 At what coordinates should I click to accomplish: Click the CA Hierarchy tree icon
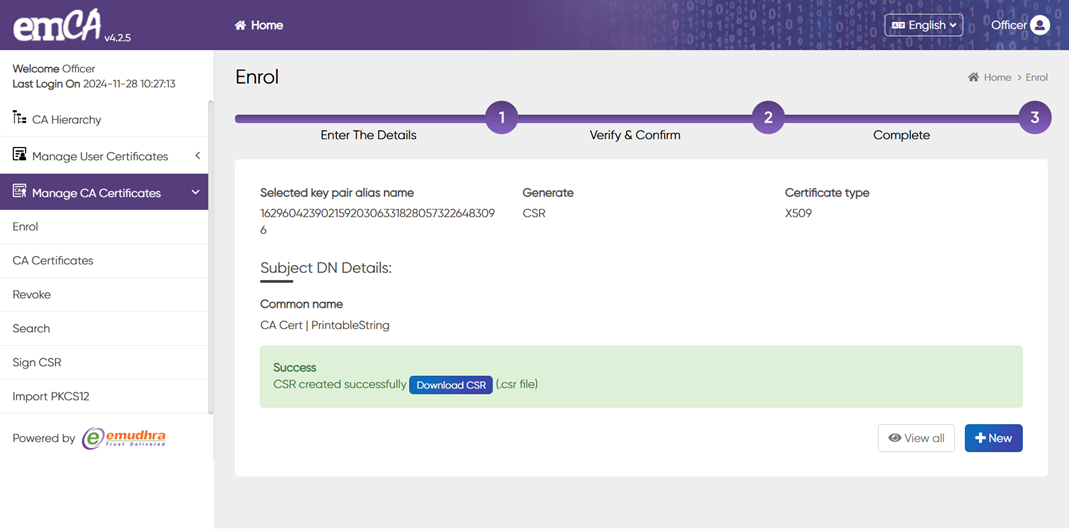tap(19, 119)
